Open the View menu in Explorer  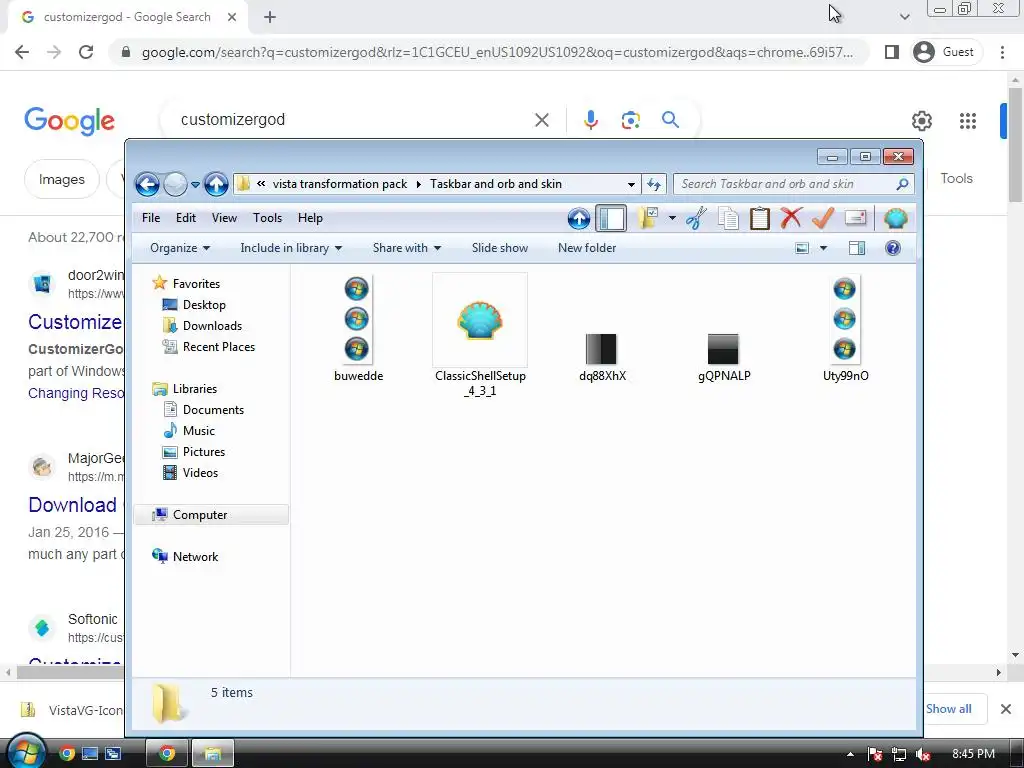tap(224, 218)
